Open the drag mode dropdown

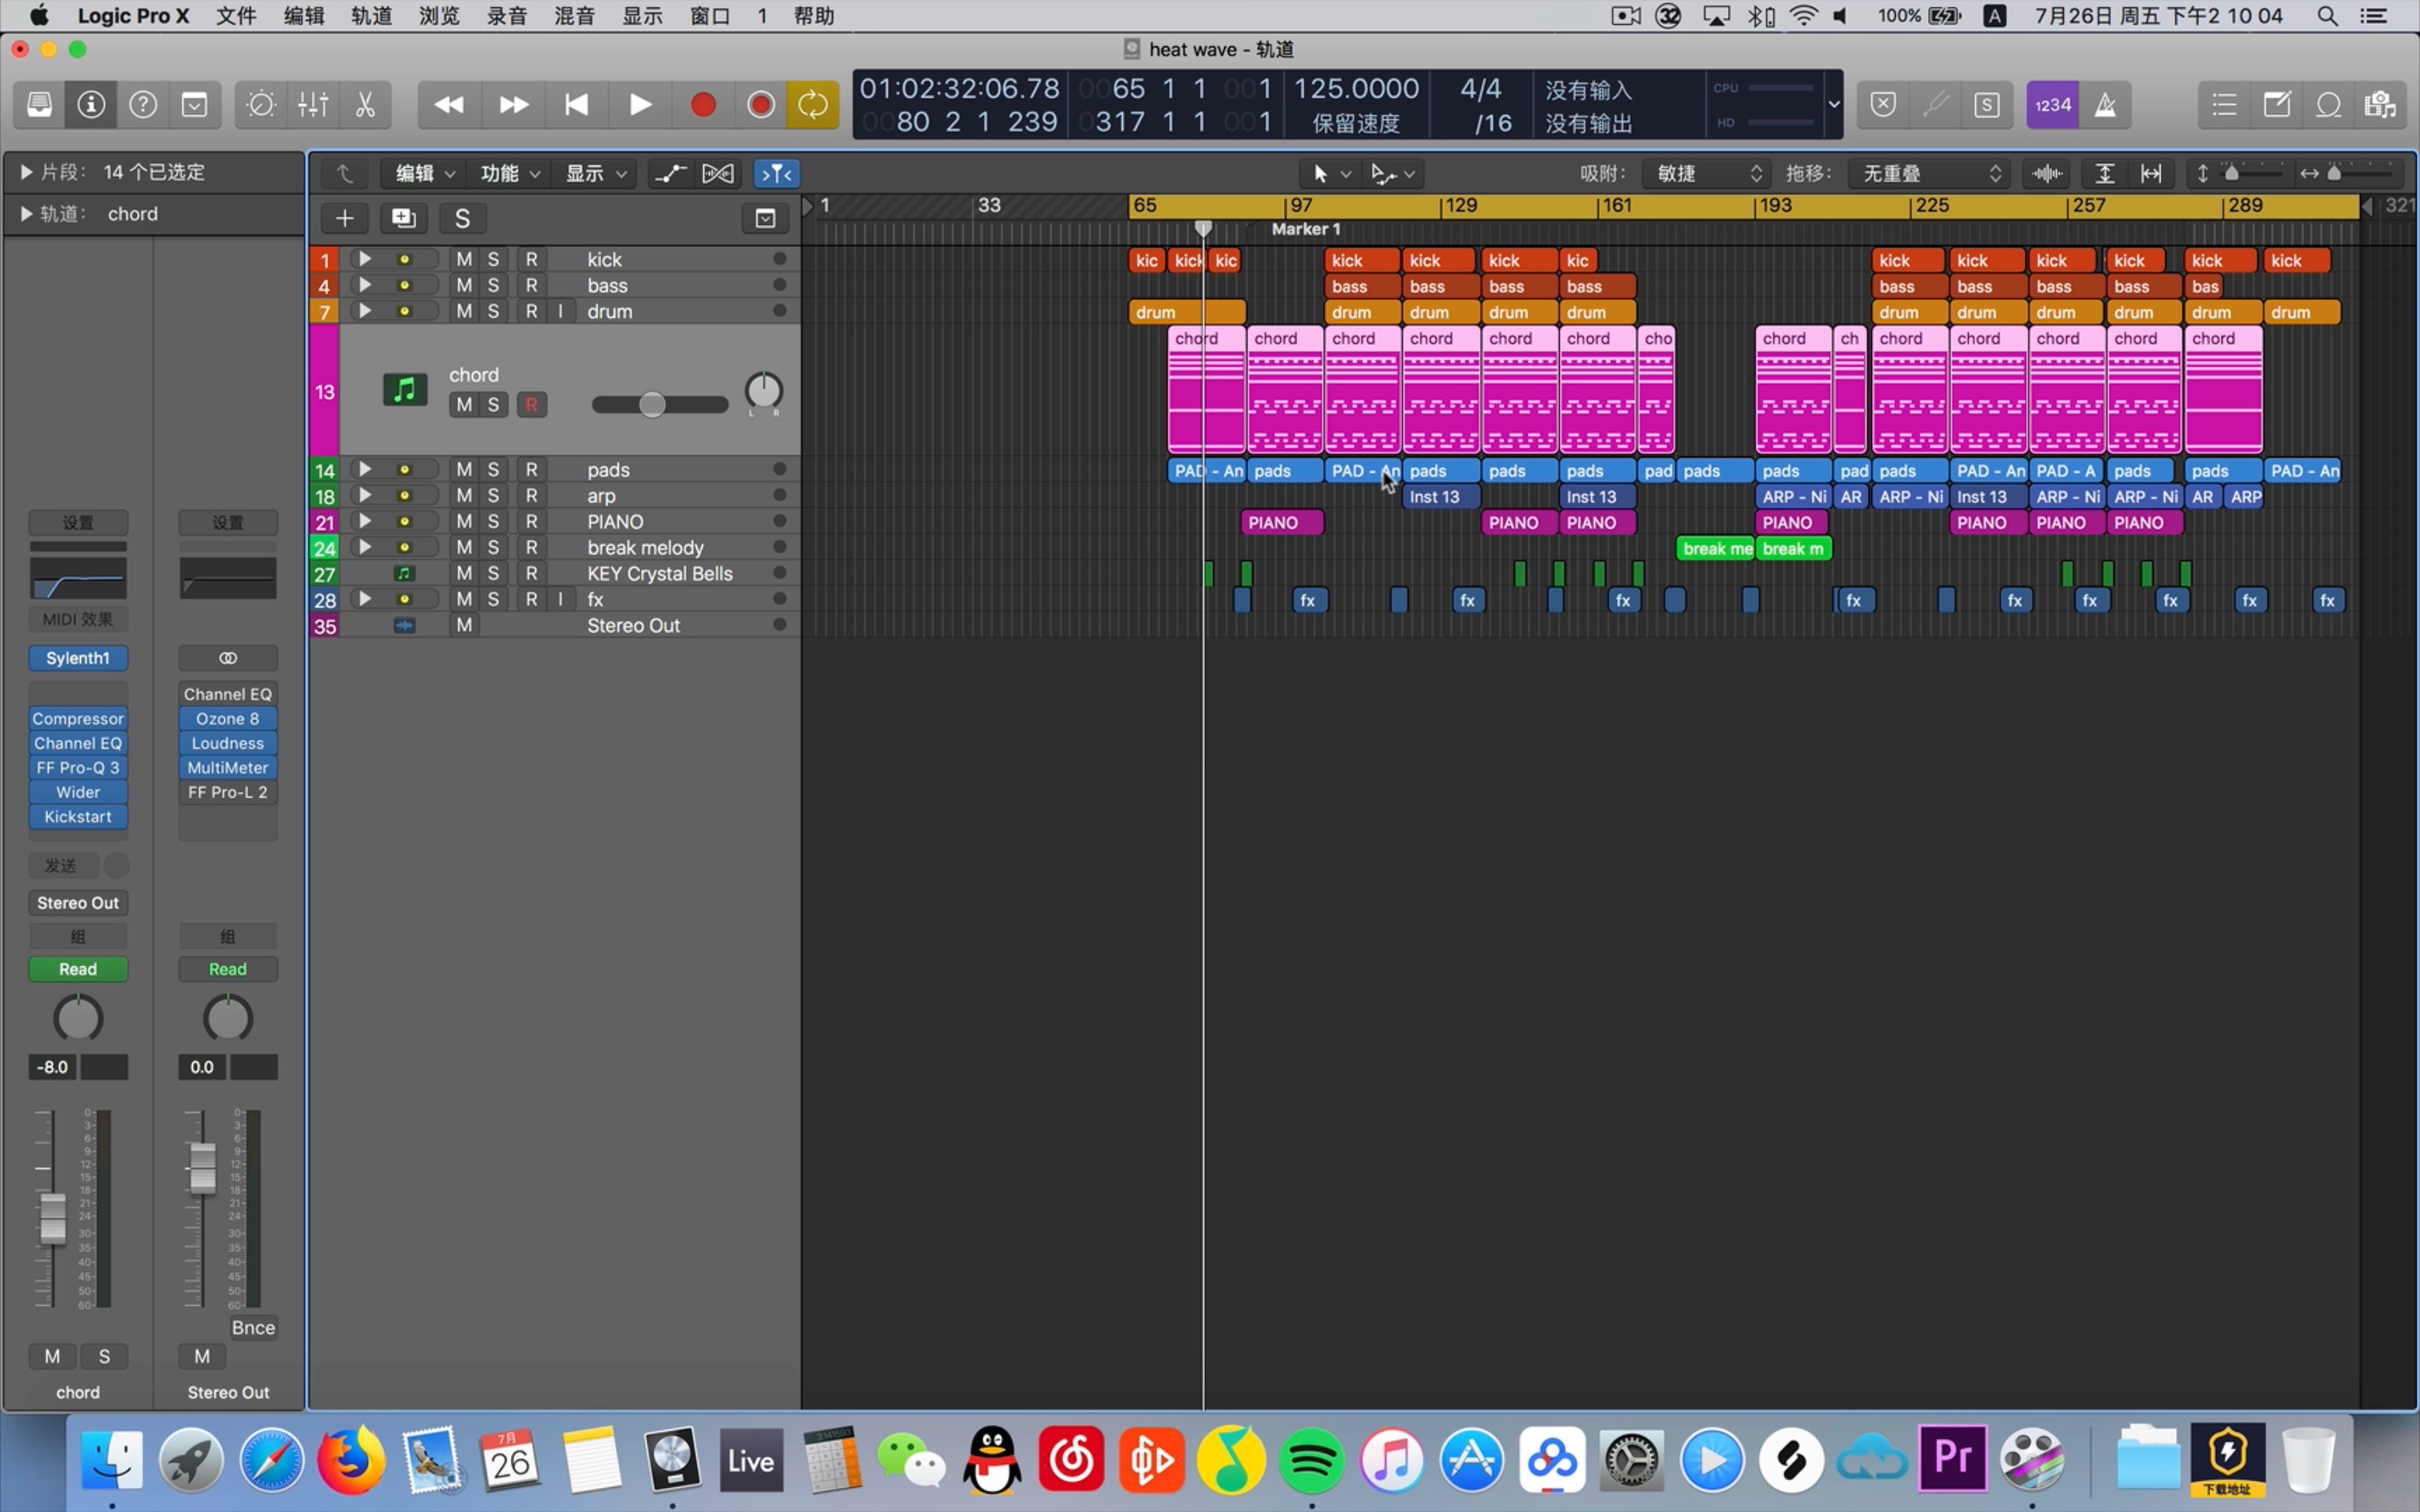1929,173
